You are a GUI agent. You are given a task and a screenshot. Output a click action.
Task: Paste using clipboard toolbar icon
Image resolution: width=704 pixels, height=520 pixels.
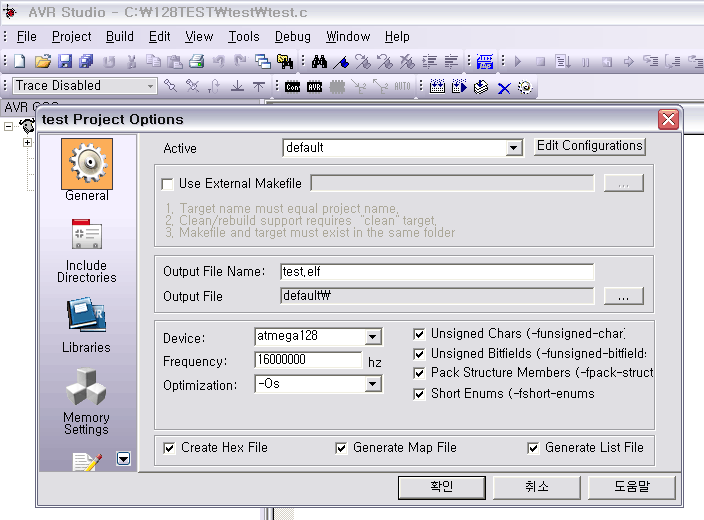[x=175, y=61]
